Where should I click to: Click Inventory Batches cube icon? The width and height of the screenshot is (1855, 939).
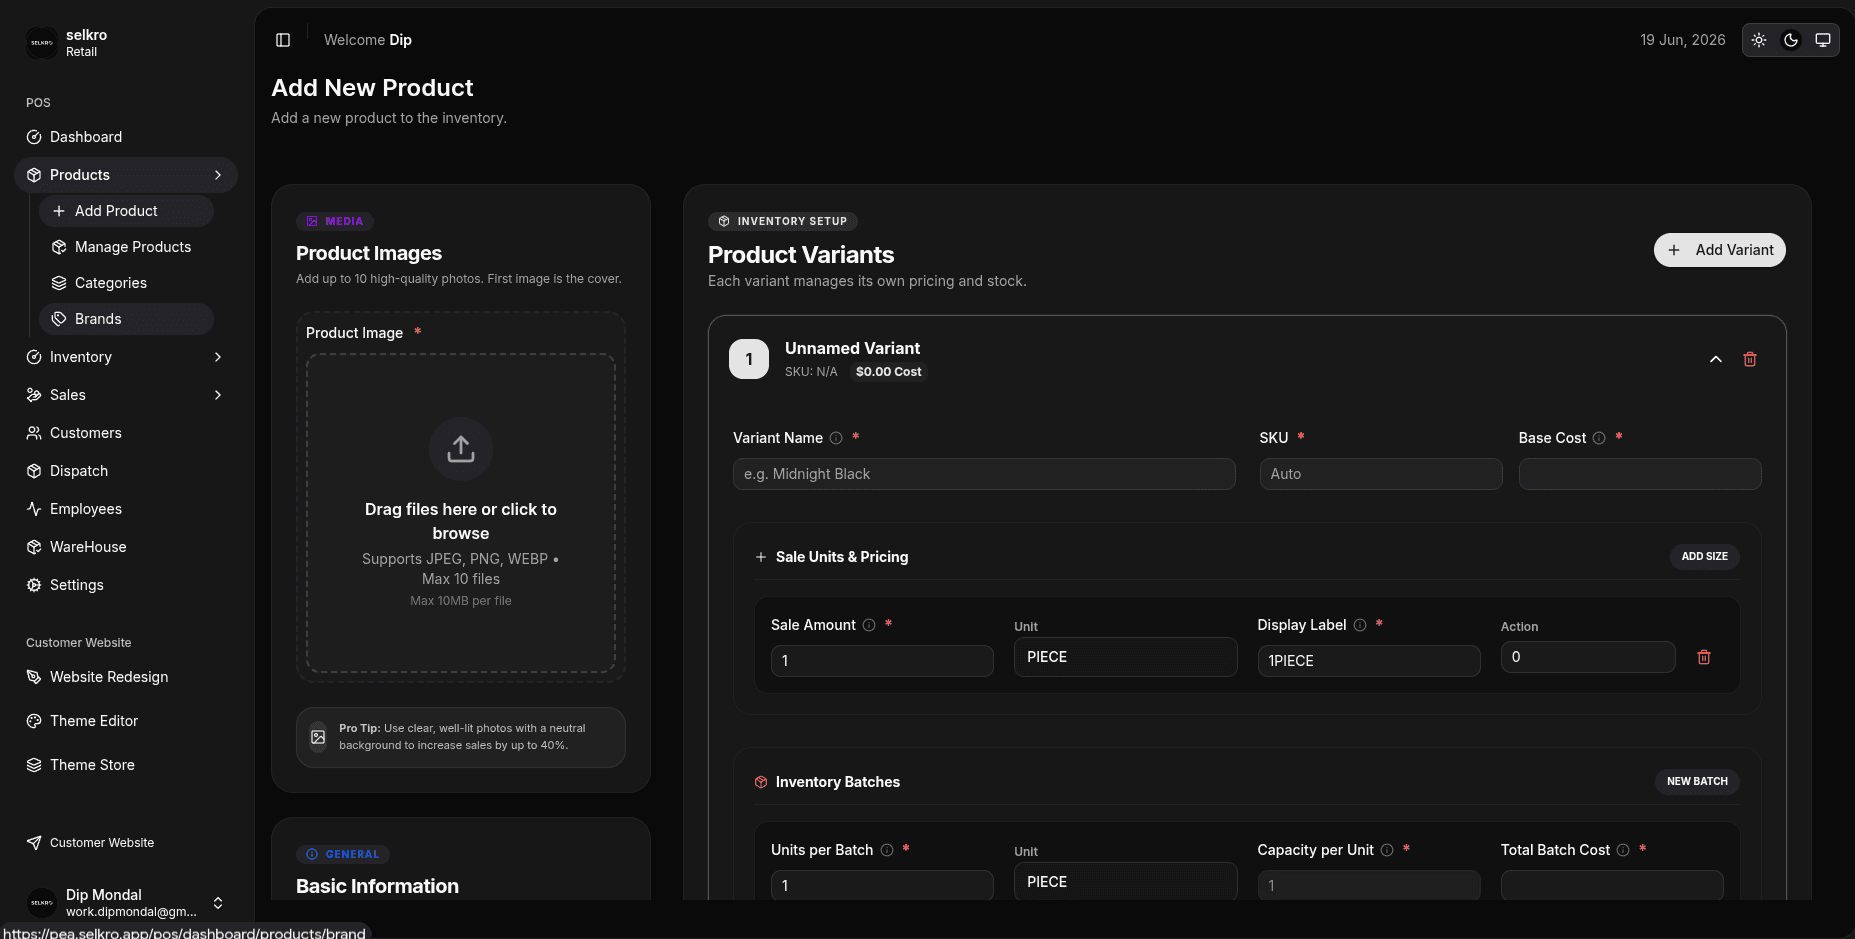click(761, 782)
